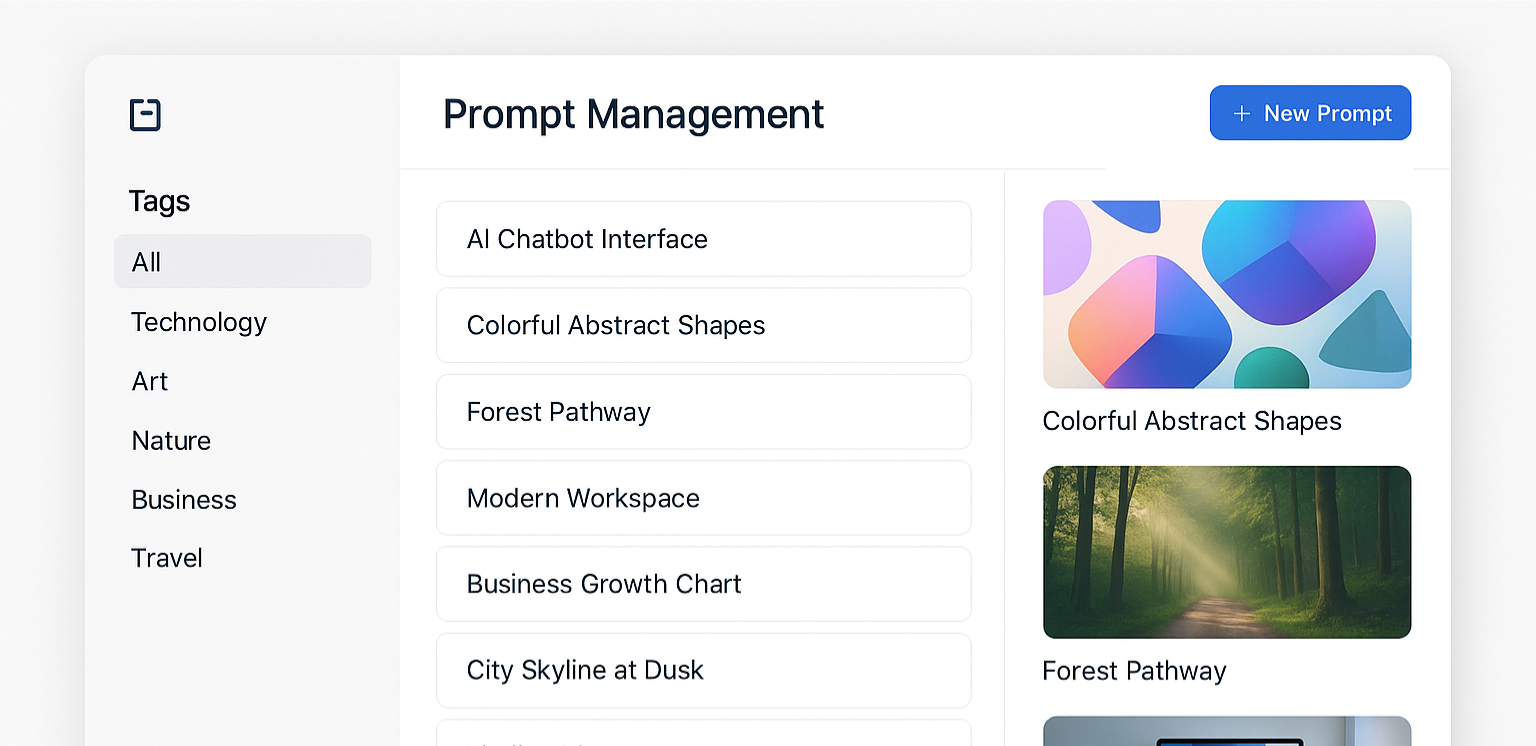
Task: Click the Colorful Abstract Shapes caption text
Action: (1192, 421)
